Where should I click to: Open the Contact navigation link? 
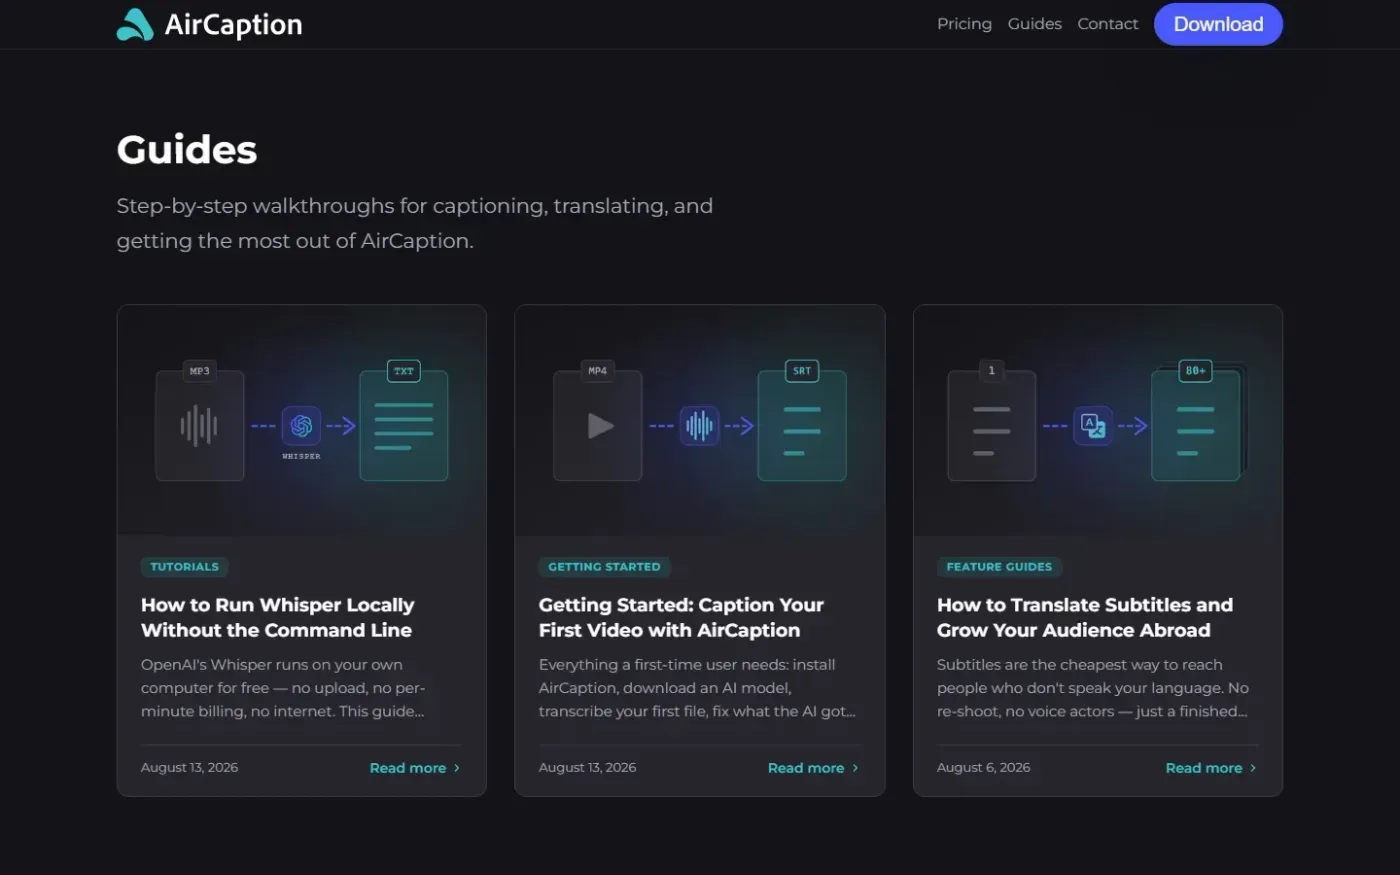[1108, 24]
